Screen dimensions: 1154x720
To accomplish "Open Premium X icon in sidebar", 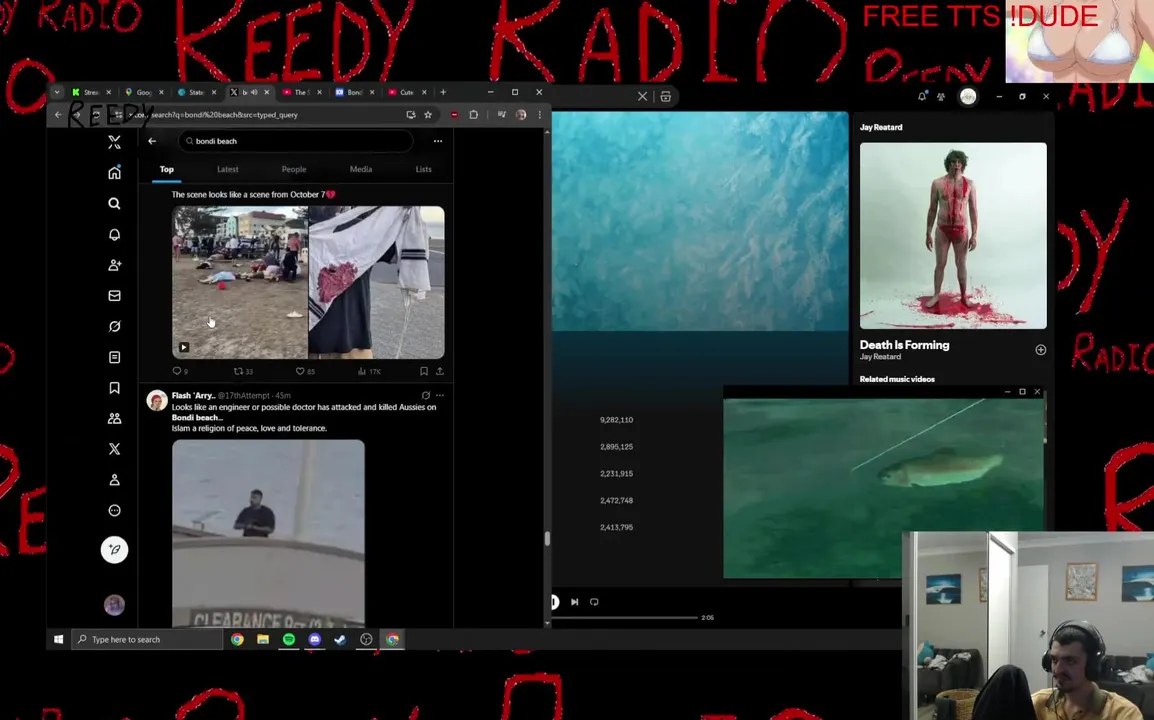I will pos(114,449).
